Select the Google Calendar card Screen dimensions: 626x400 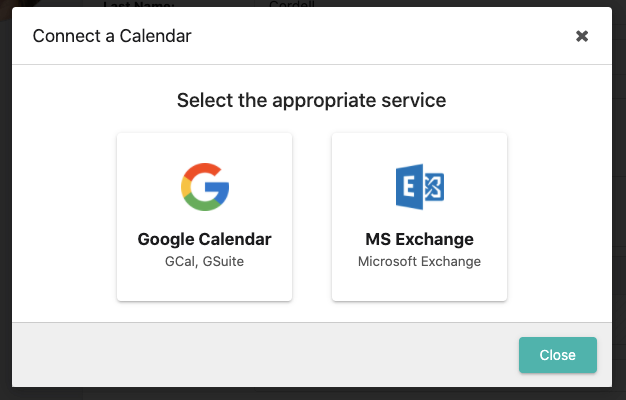[204, 217]
